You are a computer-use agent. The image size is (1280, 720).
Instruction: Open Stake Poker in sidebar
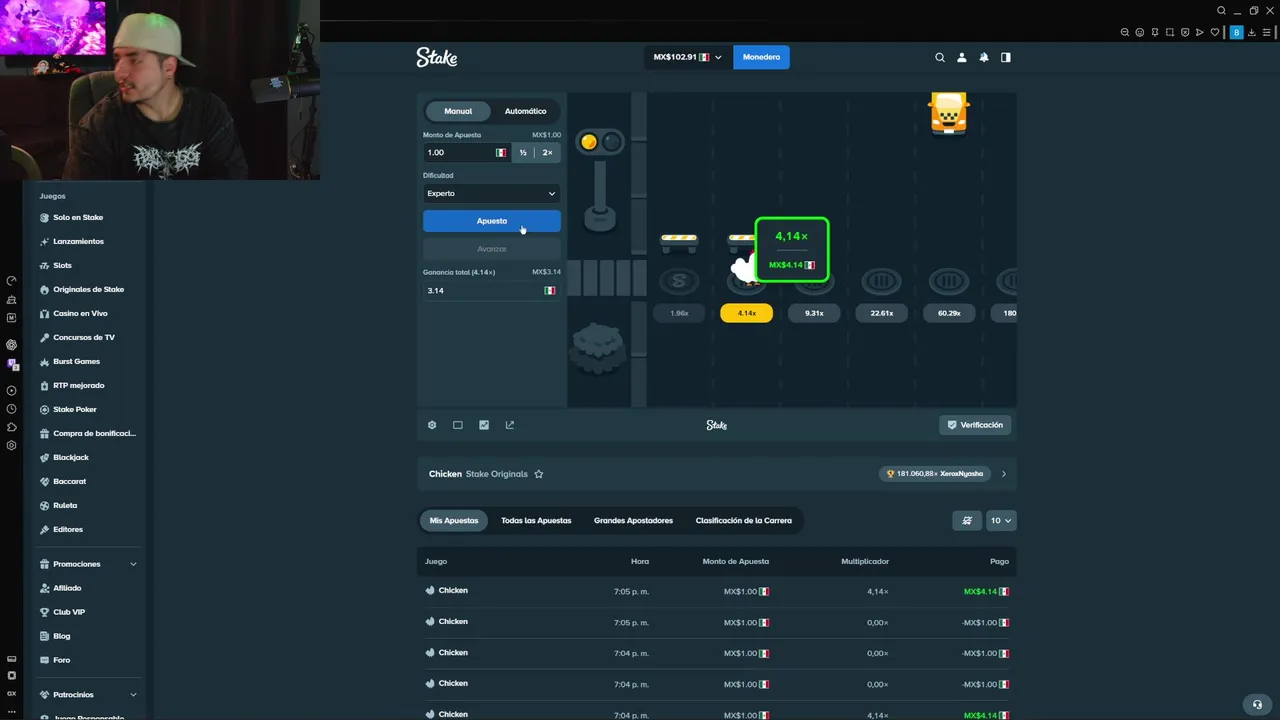(x=75, y=409)
